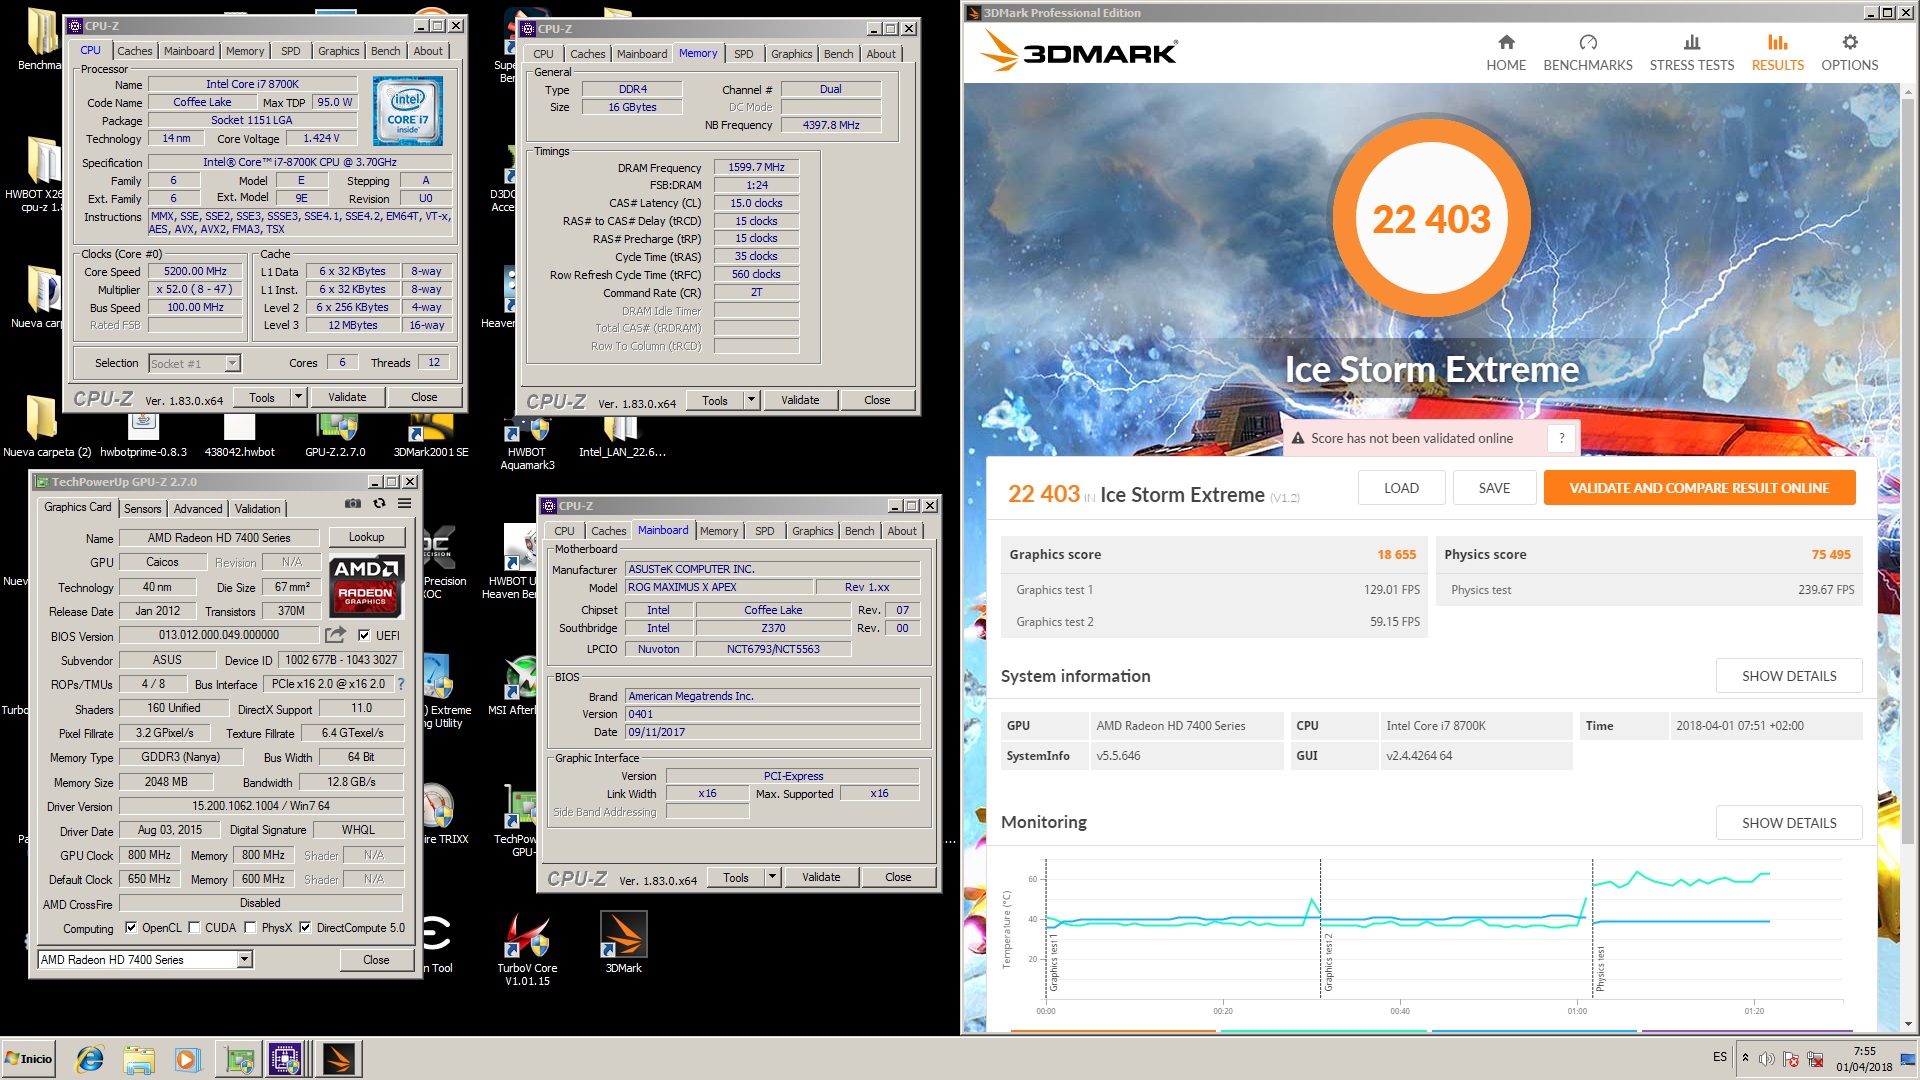This screenshot has height=1080, width=1920.
Task: Take a GPU-Z screenshot with camera icon
Action: point(353,503)
